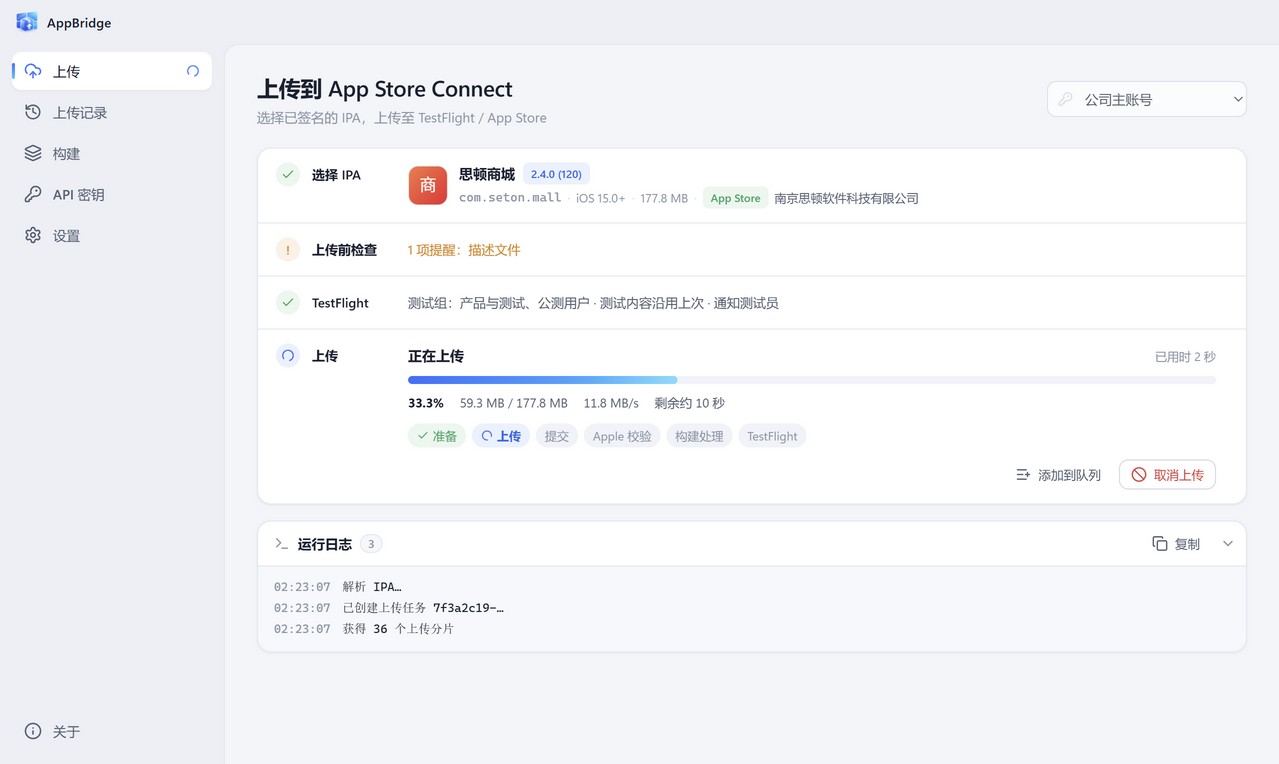The image size is (1279, 764).
Task: Click the builds layers icon
Action: coord(33,153)
